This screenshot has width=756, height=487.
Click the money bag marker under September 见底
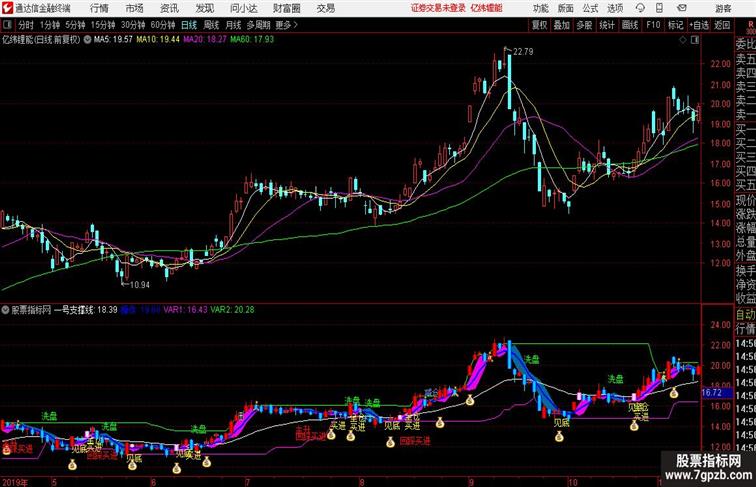[x=559, y=437]
